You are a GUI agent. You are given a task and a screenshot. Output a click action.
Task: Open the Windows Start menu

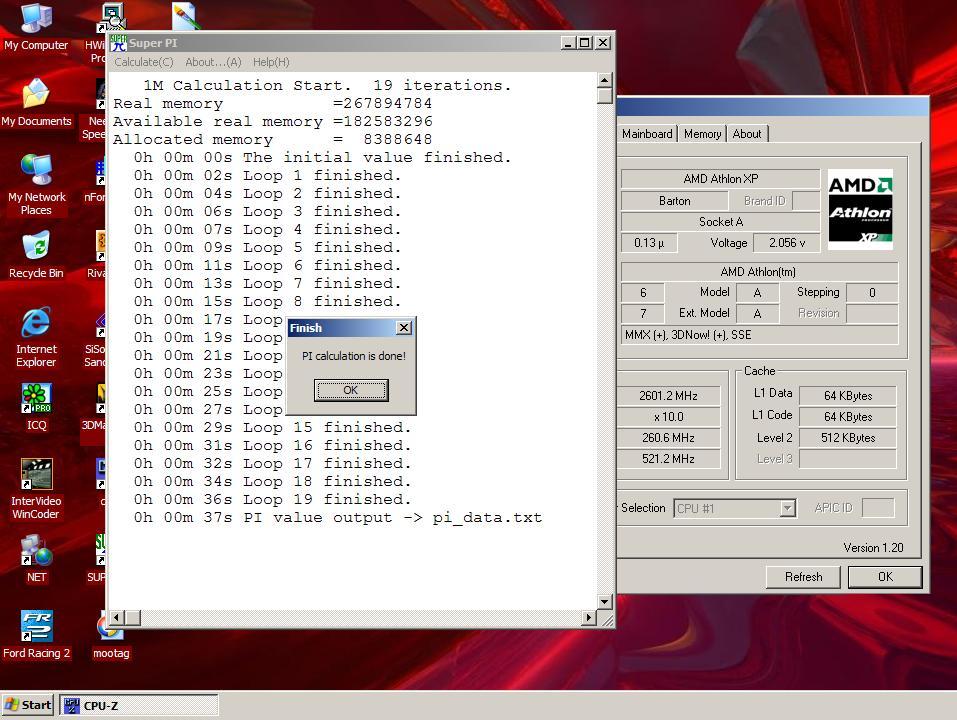coord(28,705)
